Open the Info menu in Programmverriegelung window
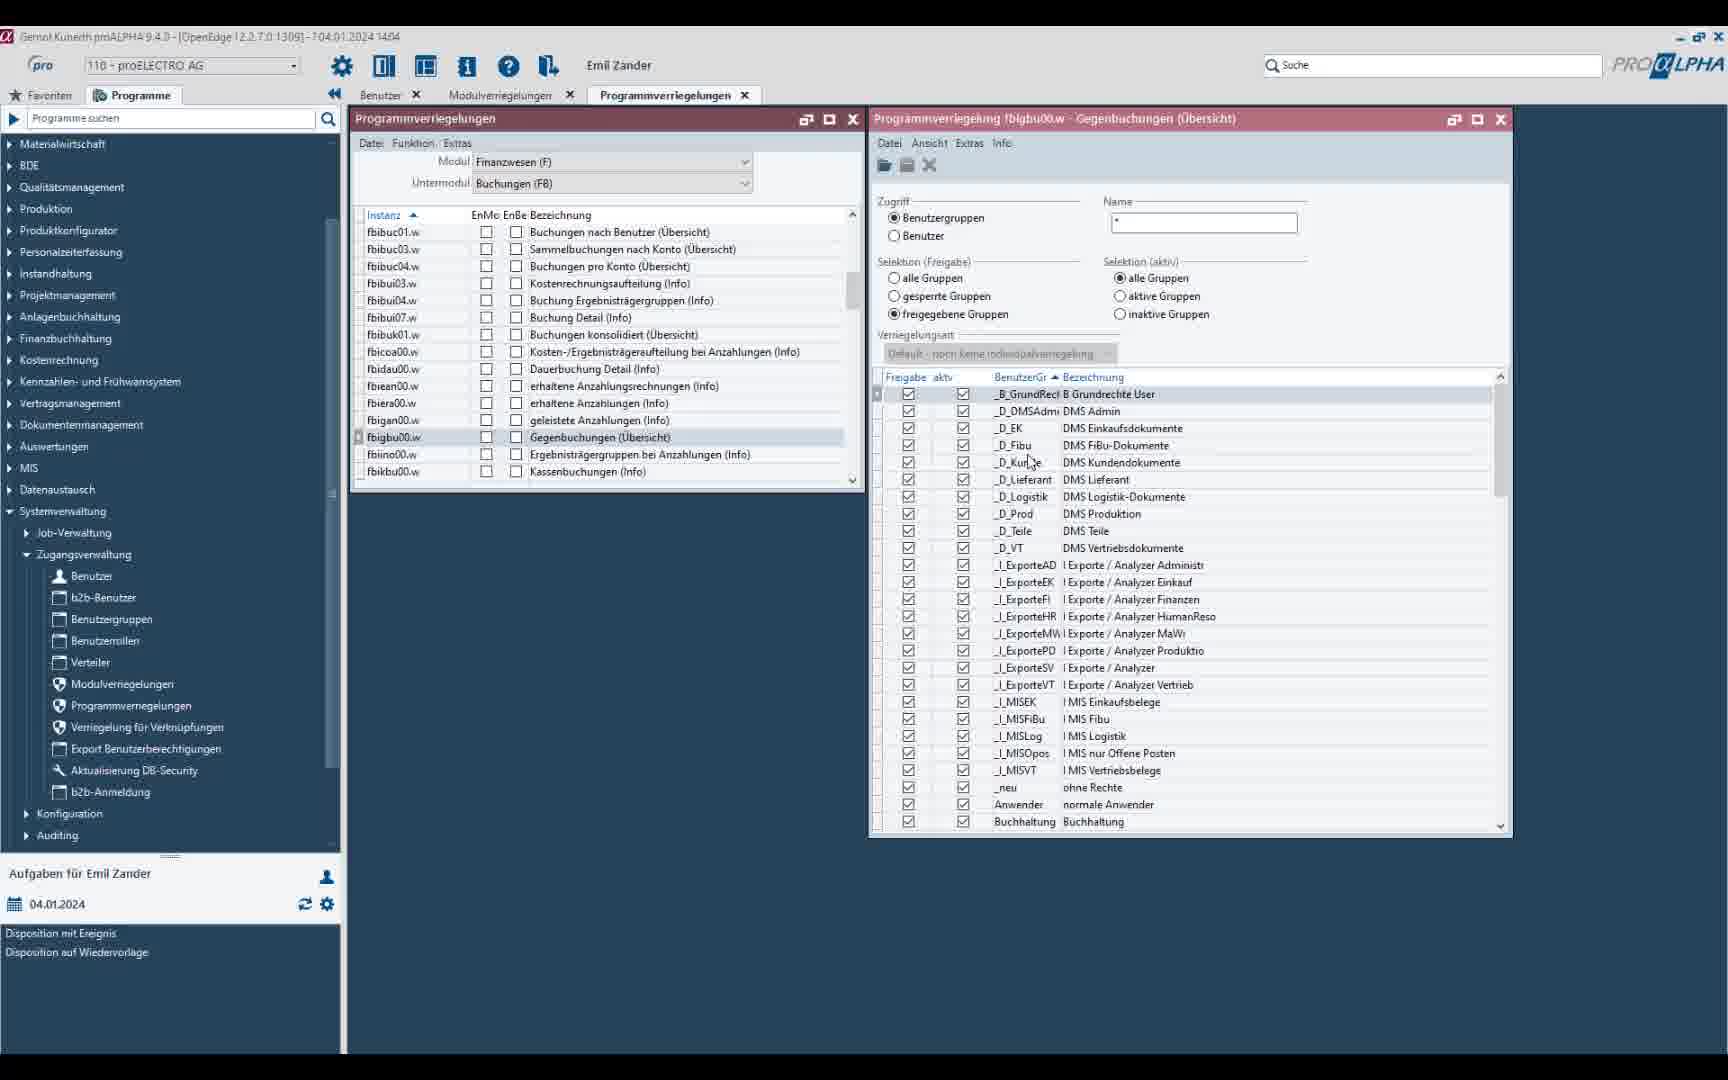The height and width of the screenshot is (1080, 1728). [1002, 143]
